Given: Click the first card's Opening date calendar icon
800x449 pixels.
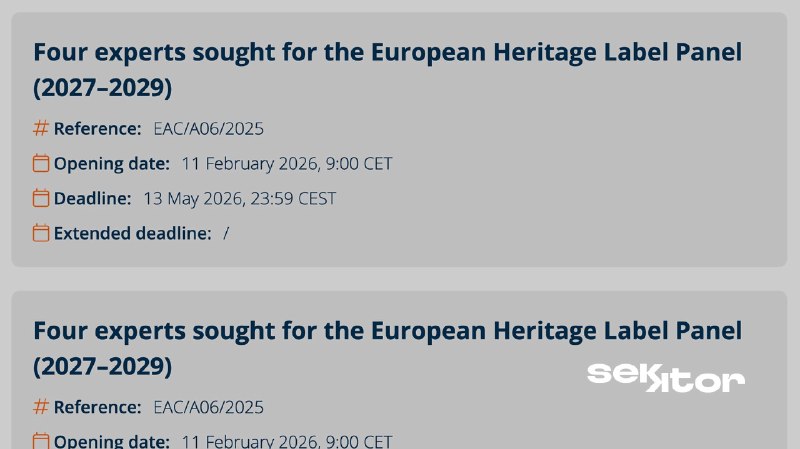Looking at the screenshot, I should pyautogui.click(x=41, y=163).
